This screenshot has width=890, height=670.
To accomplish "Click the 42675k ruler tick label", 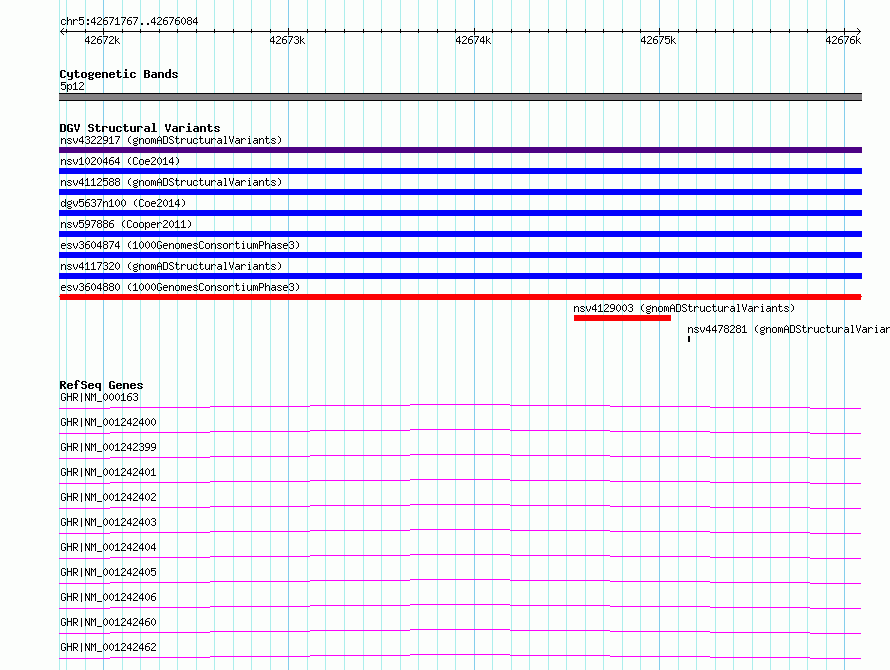I will 658,40.
